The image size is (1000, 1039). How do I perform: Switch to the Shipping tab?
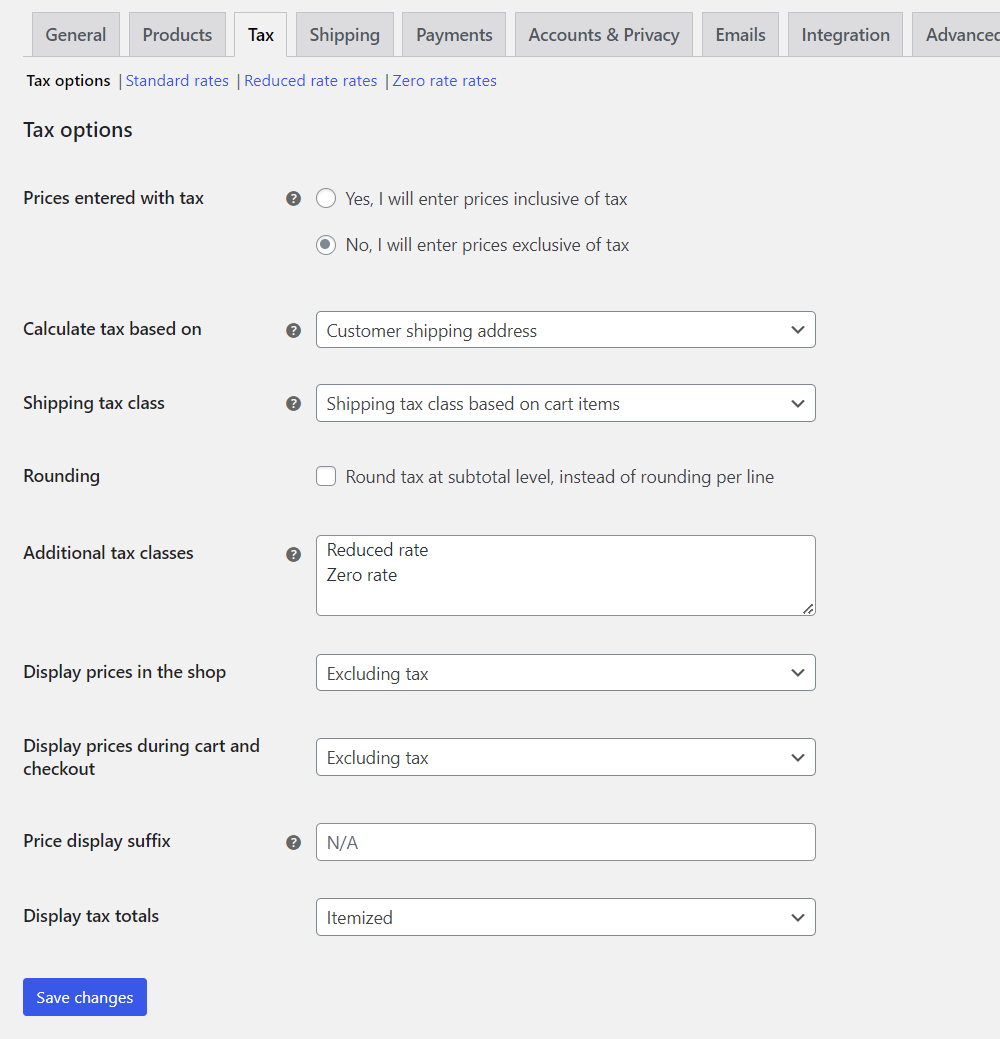click(344, 35)
